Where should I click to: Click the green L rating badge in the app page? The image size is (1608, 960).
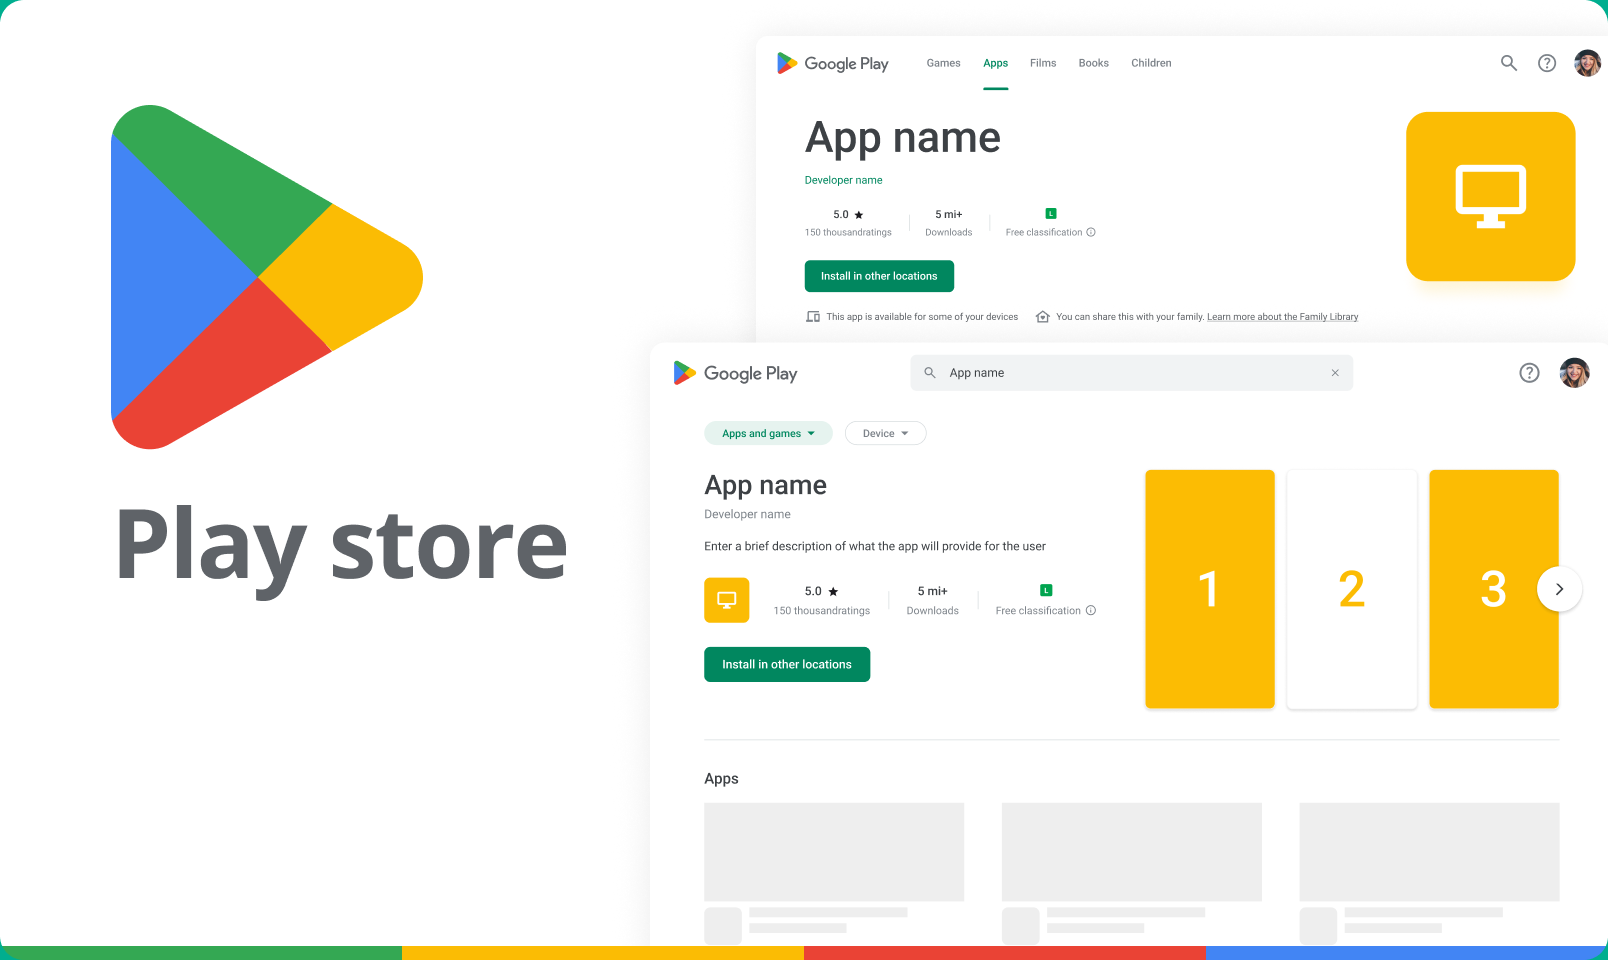[x=1050, y=213]
